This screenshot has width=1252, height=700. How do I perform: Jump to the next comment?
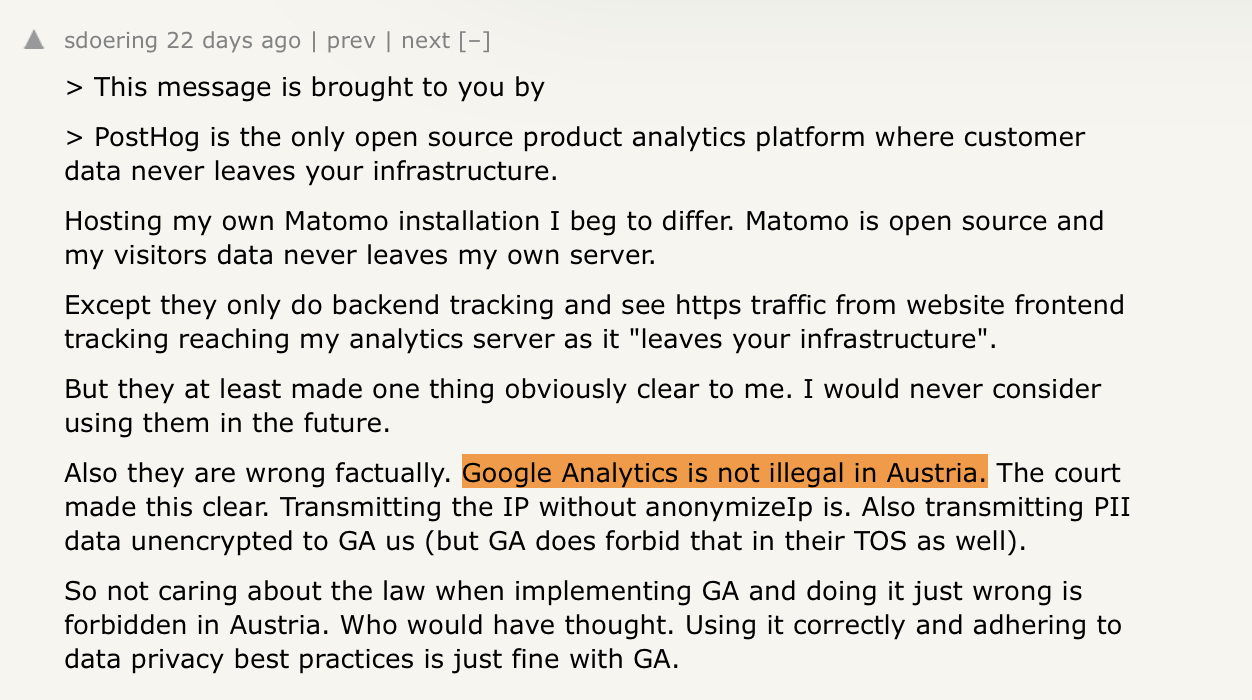click(425, 41)
